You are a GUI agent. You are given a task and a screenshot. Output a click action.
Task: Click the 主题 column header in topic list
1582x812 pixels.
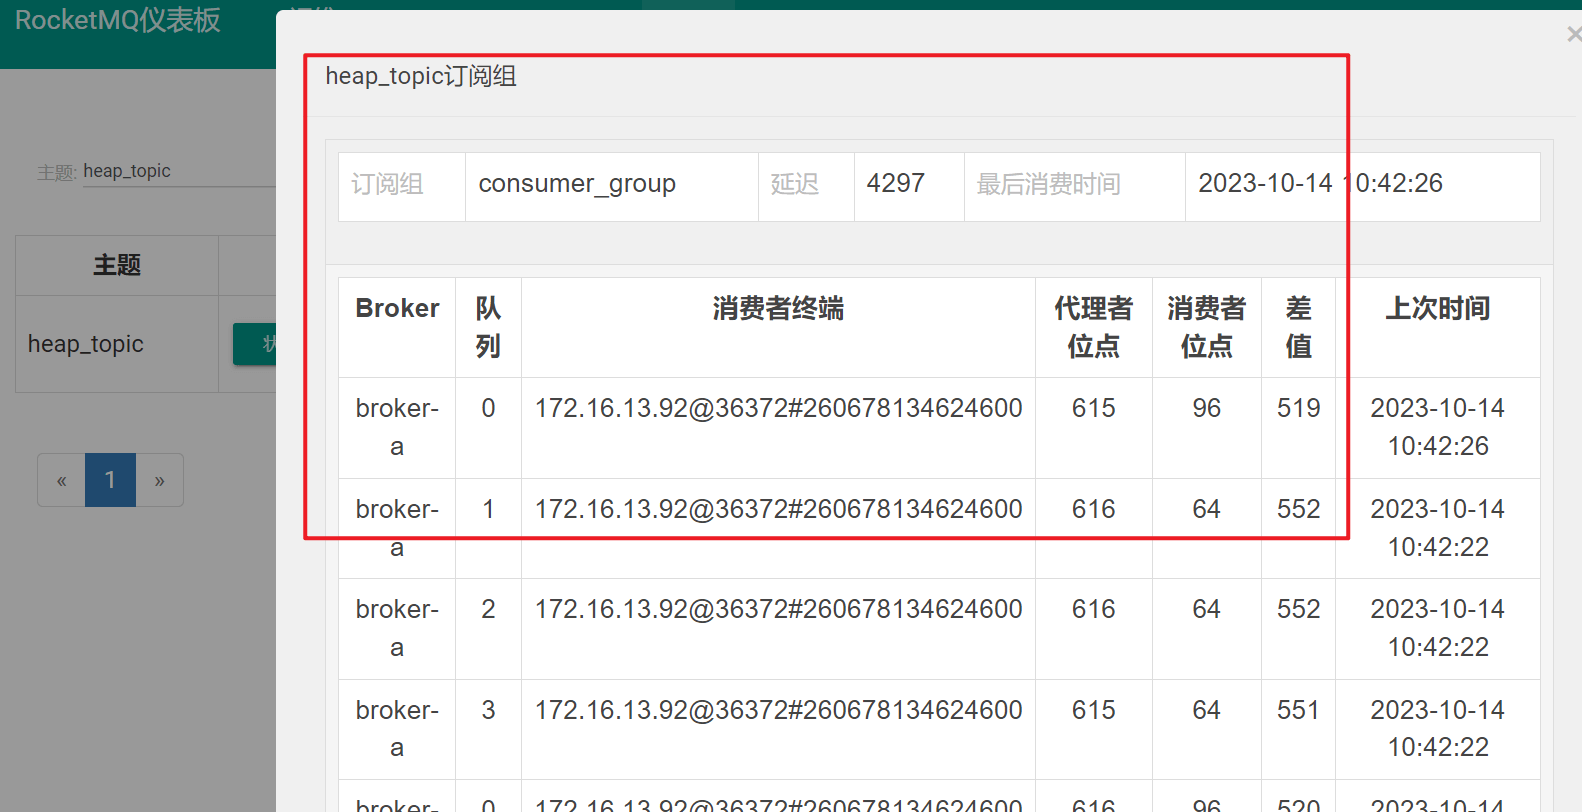point(117,266)
